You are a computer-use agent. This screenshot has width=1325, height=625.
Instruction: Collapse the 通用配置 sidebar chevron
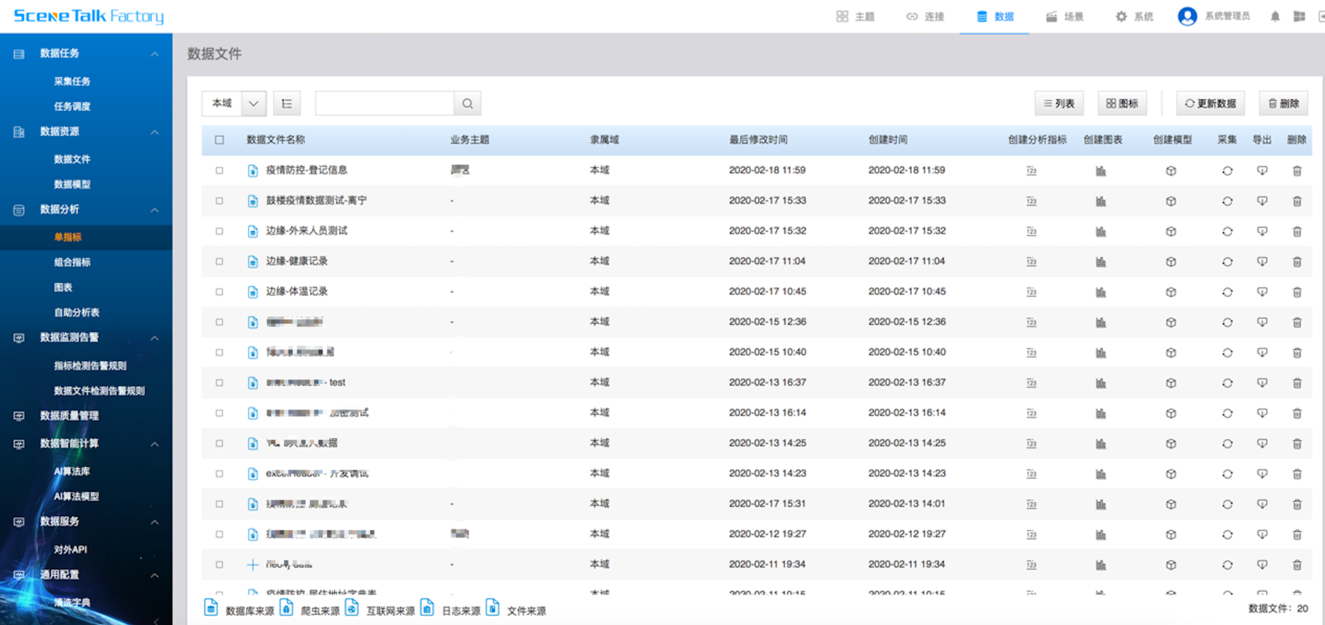154,575
